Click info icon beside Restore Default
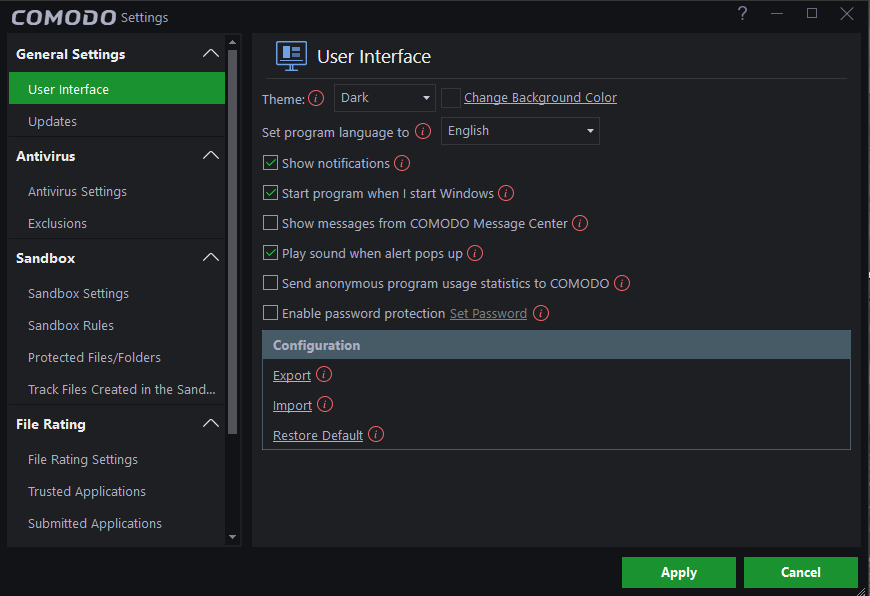The width and height of the screenshot is (870, 596). click(x=375, y=435)
